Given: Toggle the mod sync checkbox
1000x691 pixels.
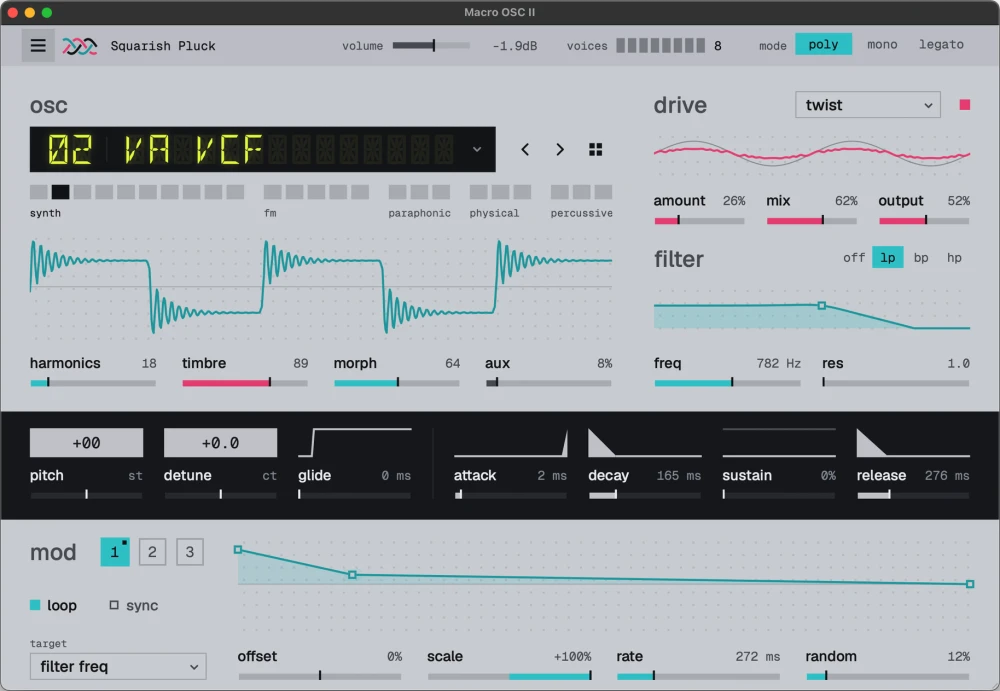Looking at the screenshot, I should 114,605.
